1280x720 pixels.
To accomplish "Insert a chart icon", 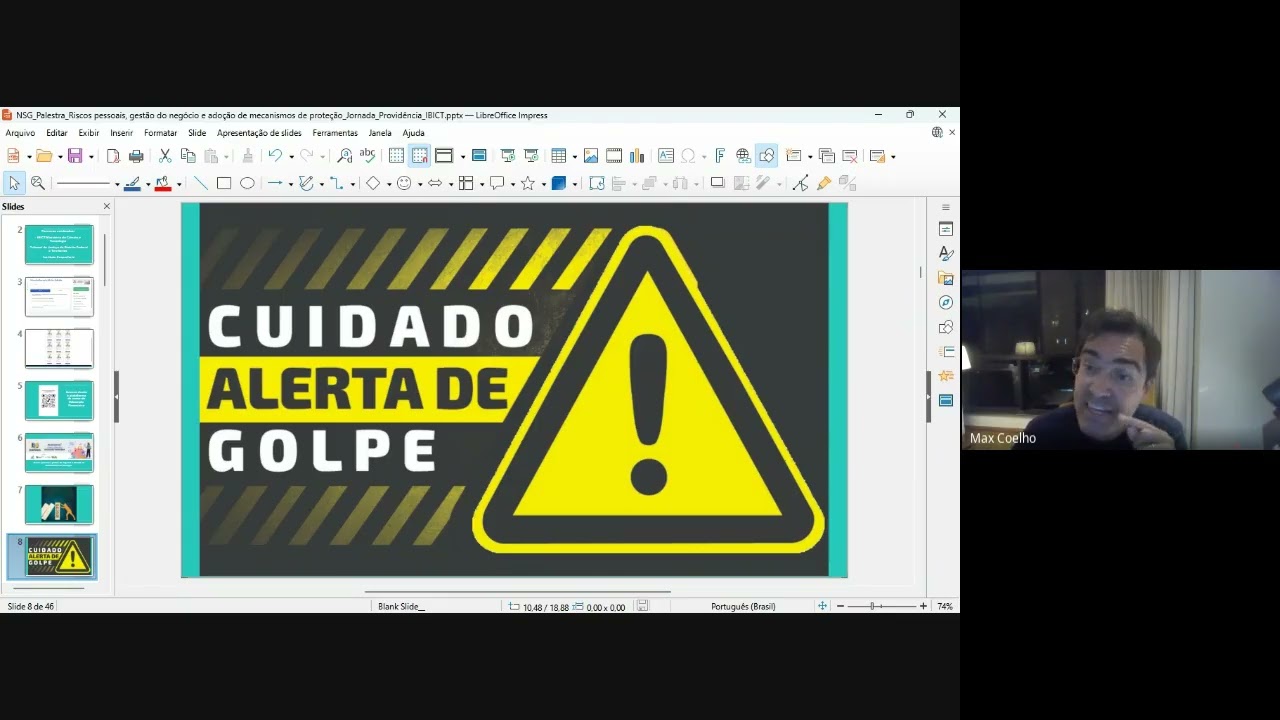I will [x=637, y=156].
